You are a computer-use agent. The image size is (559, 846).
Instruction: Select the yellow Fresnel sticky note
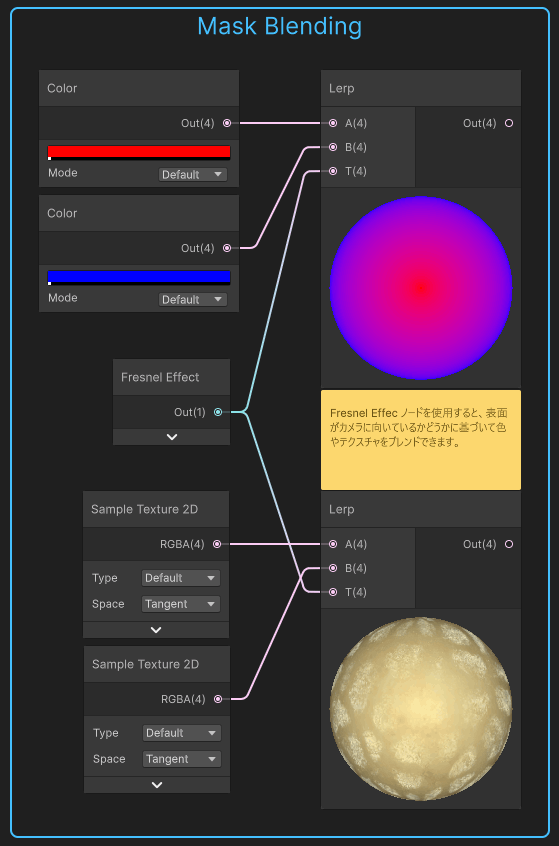click(421, 440)
